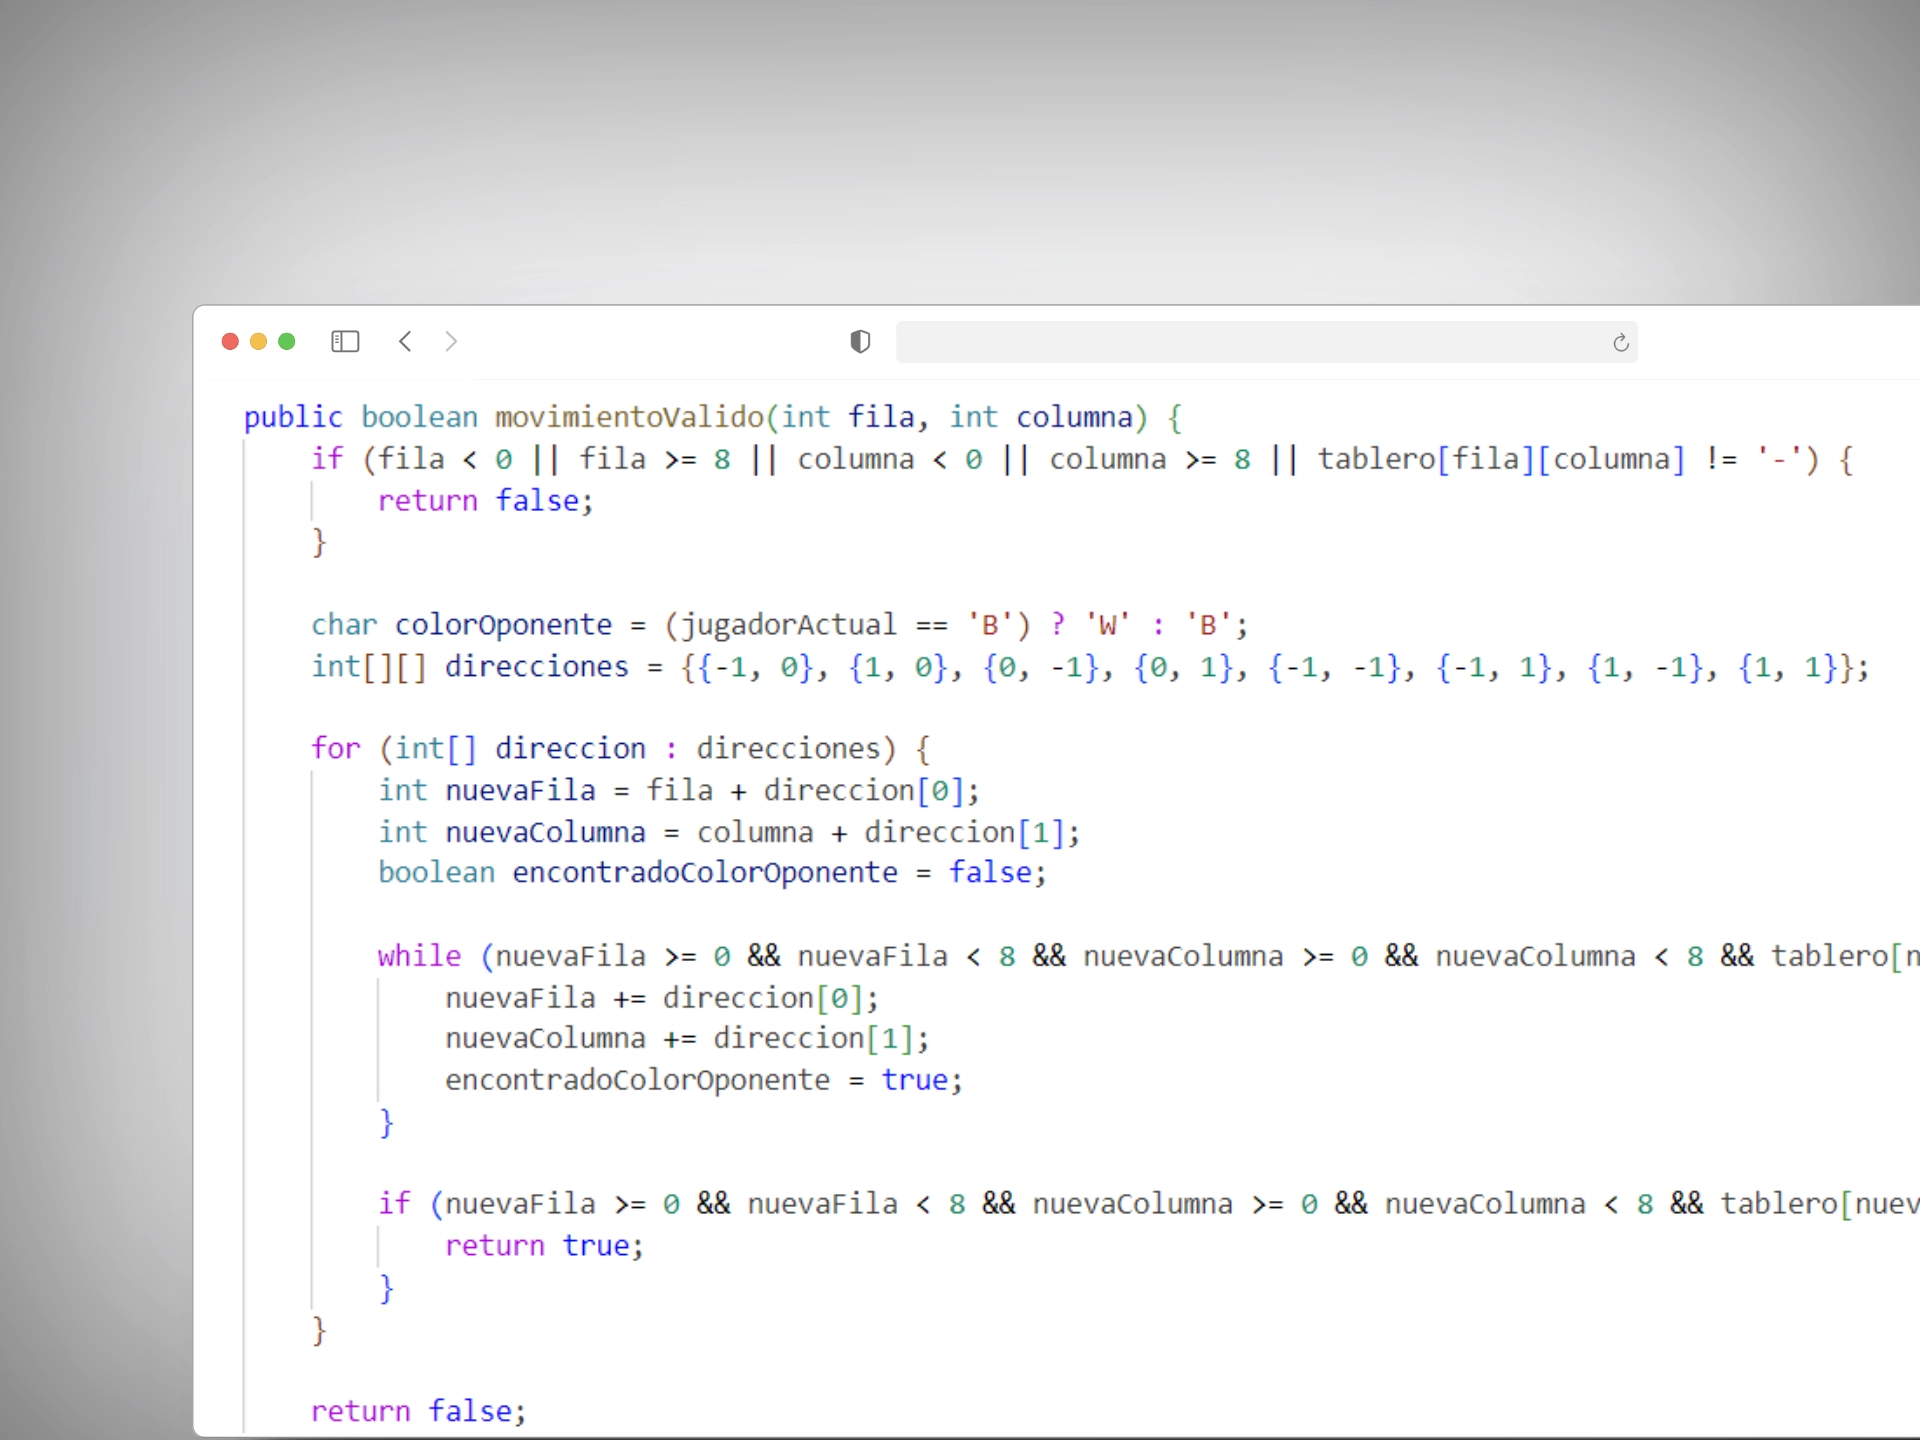This screenshot has height=1440, width=1920.
Task: Minimize the window with yellow button
Action: [258, 342]
